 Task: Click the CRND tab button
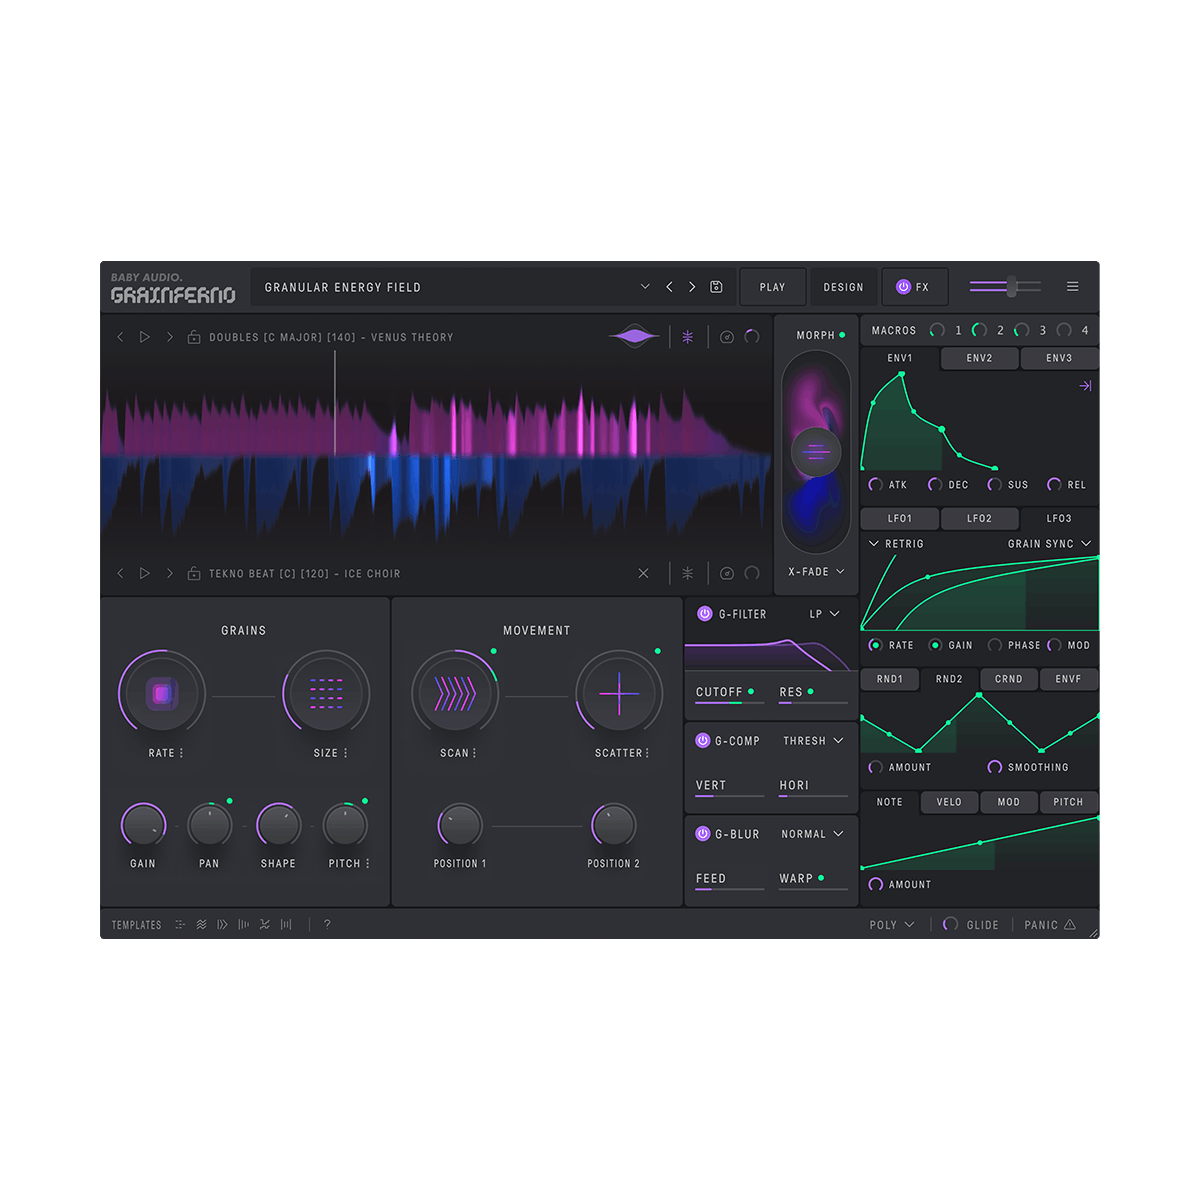(1009, 679)
